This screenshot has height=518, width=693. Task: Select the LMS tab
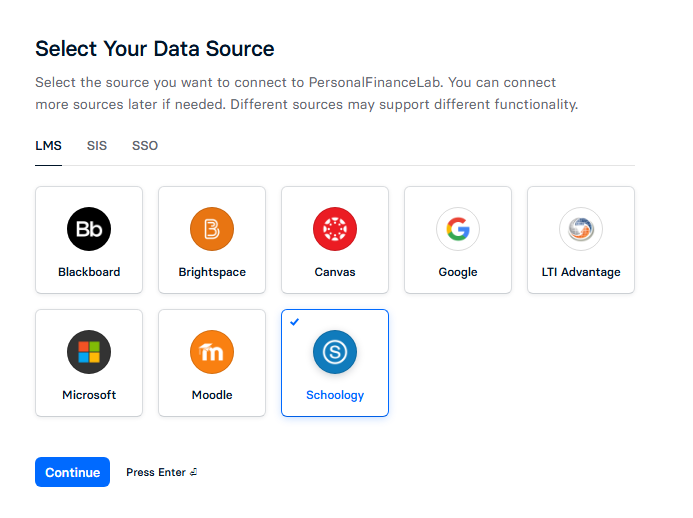coord(48,145)
